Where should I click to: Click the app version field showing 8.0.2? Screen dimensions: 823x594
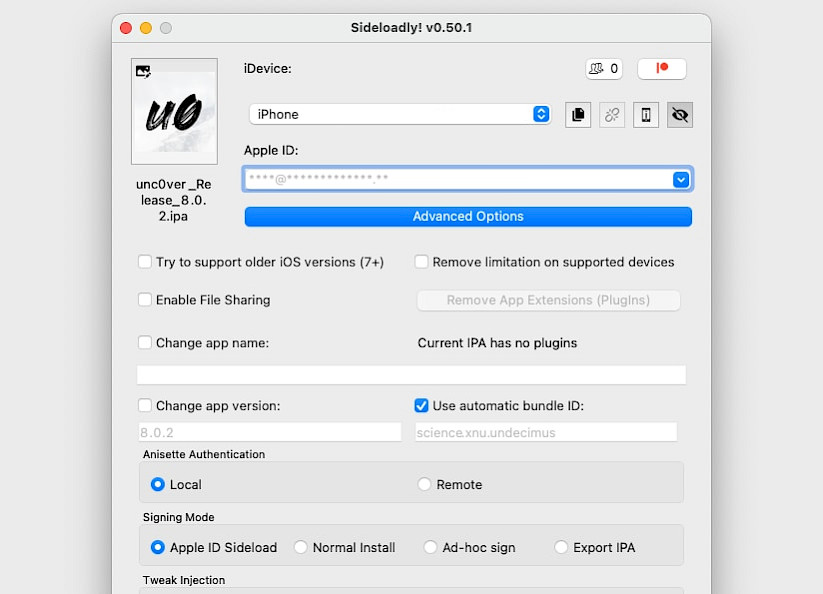tap(270, 432)
